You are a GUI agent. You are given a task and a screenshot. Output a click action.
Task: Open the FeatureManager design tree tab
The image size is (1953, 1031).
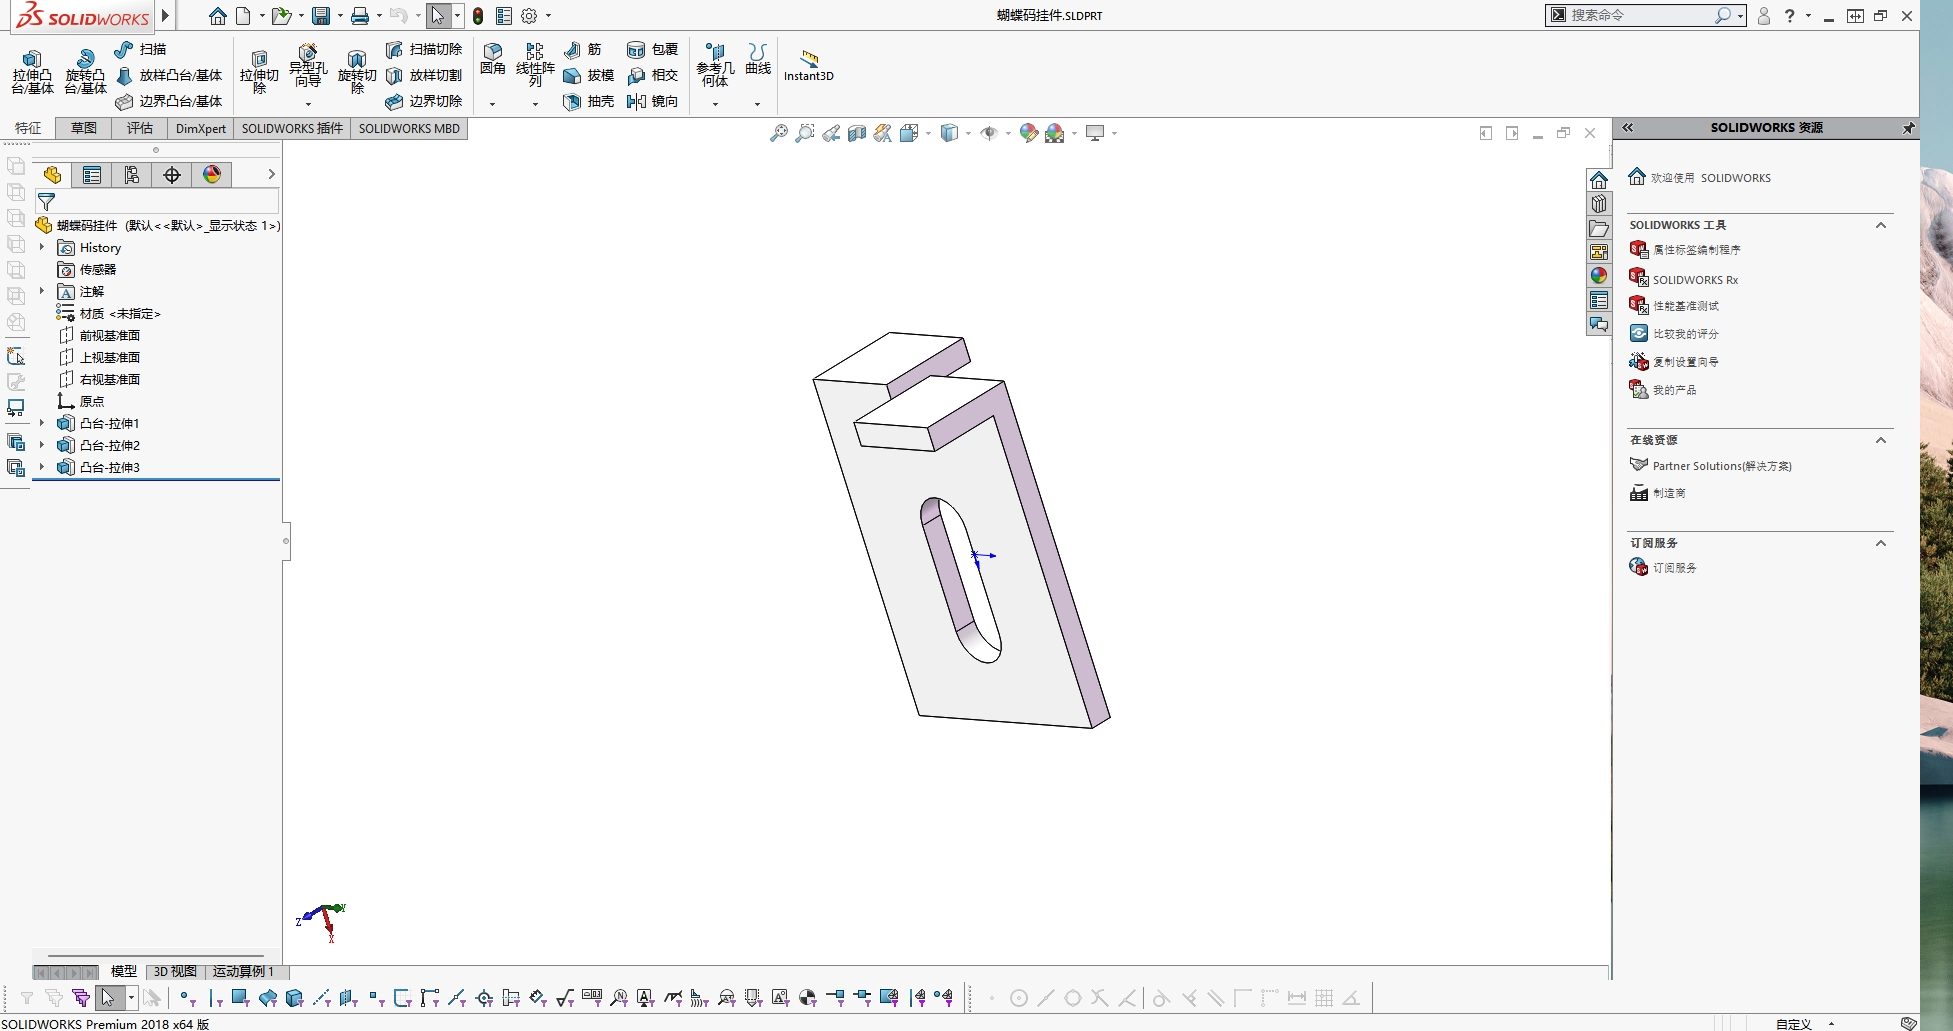52,175
